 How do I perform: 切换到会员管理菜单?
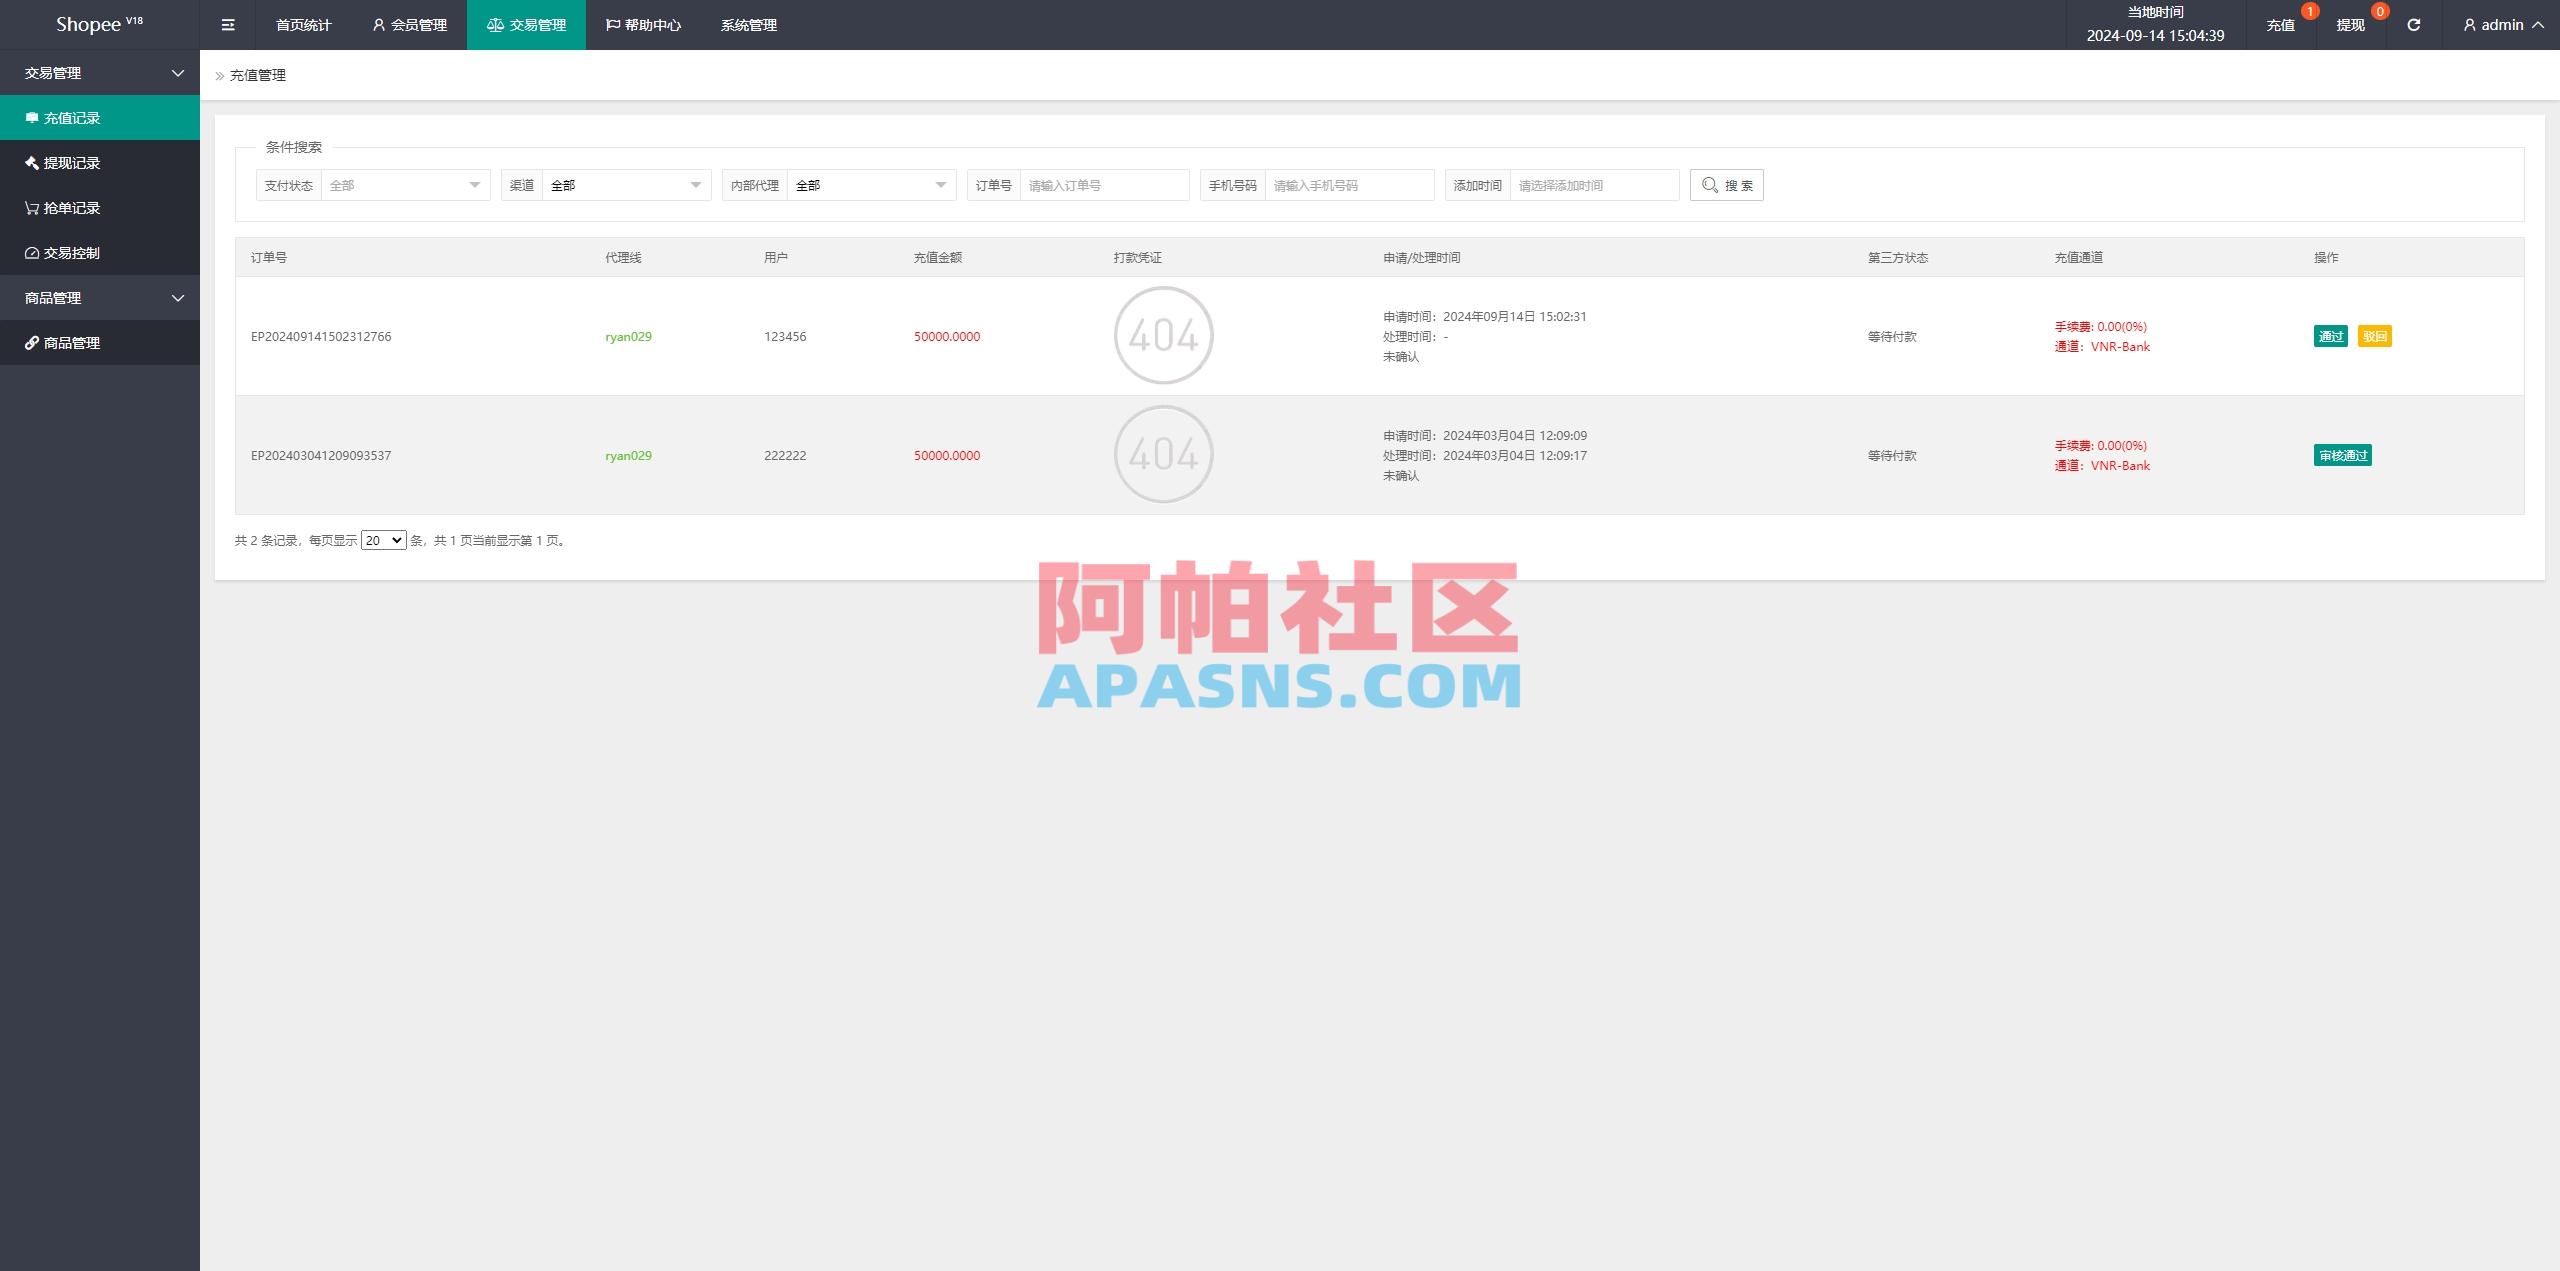pyautogui.click(x=409, y=24)
